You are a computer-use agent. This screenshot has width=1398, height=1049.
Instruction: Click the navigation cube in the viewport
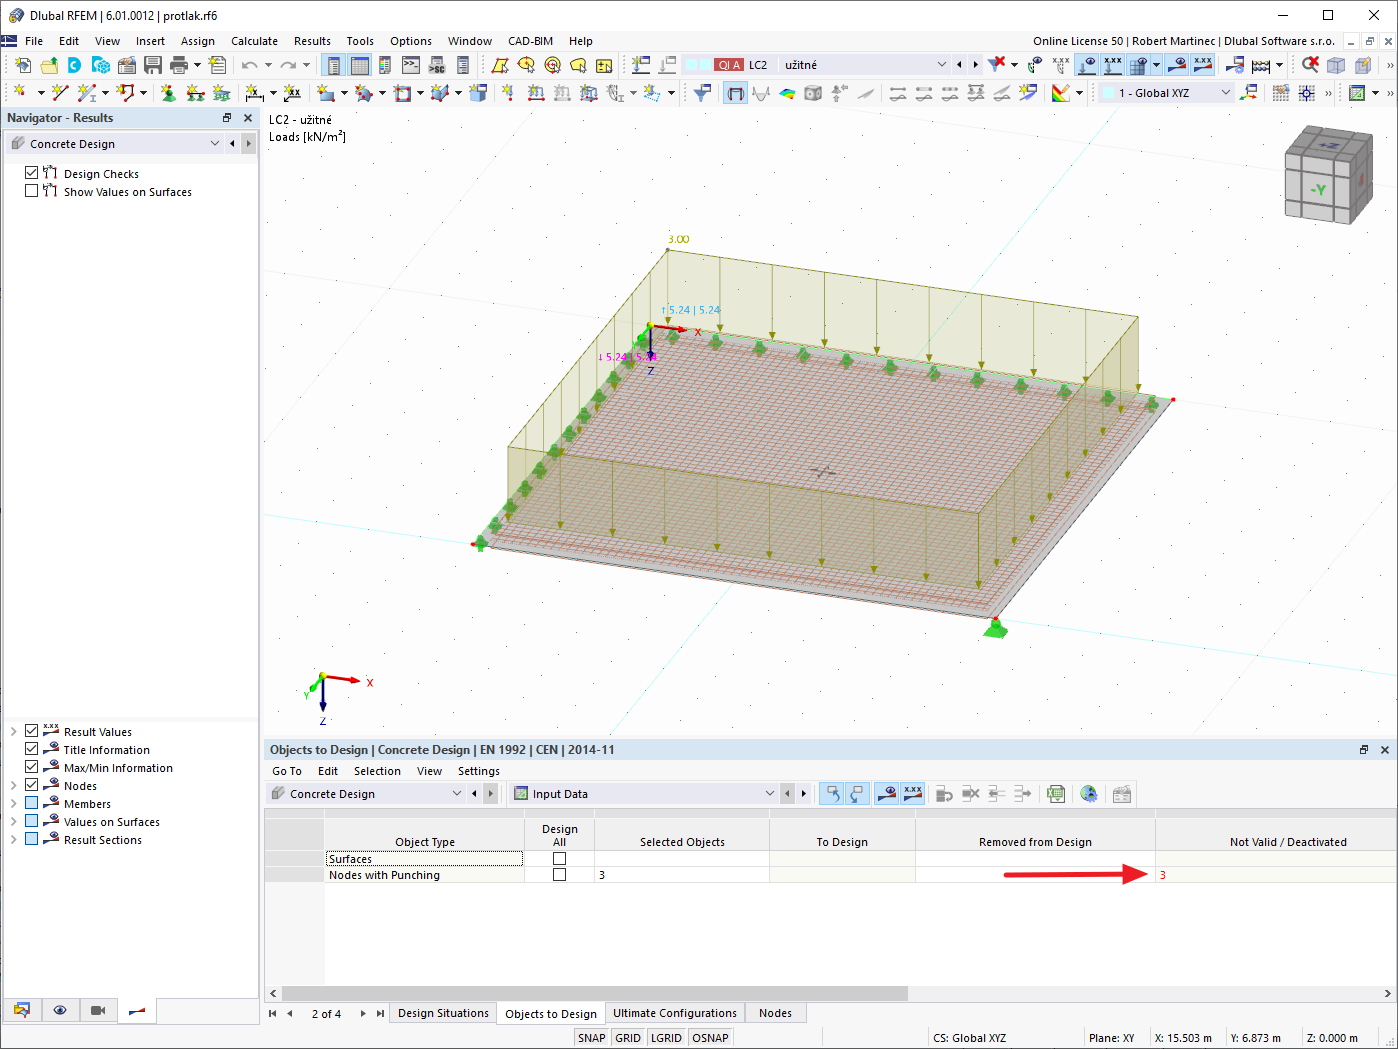(1330, 176)
